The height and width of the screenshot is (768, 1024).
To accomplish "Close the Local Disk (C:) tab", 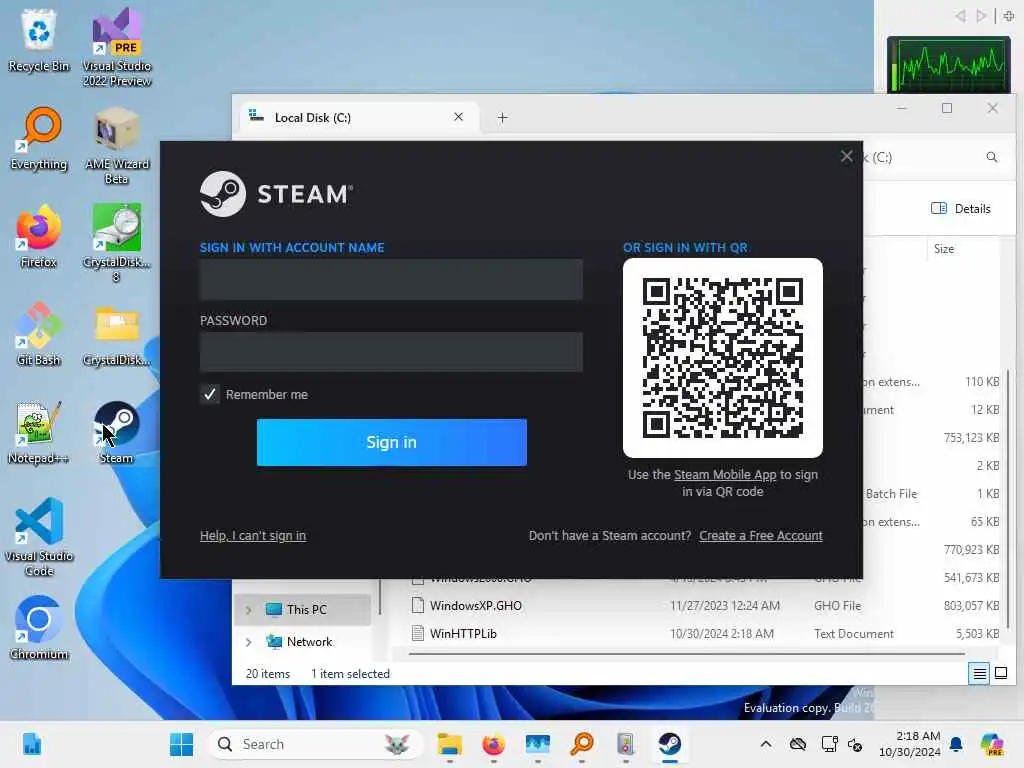I will pos(458,117).
